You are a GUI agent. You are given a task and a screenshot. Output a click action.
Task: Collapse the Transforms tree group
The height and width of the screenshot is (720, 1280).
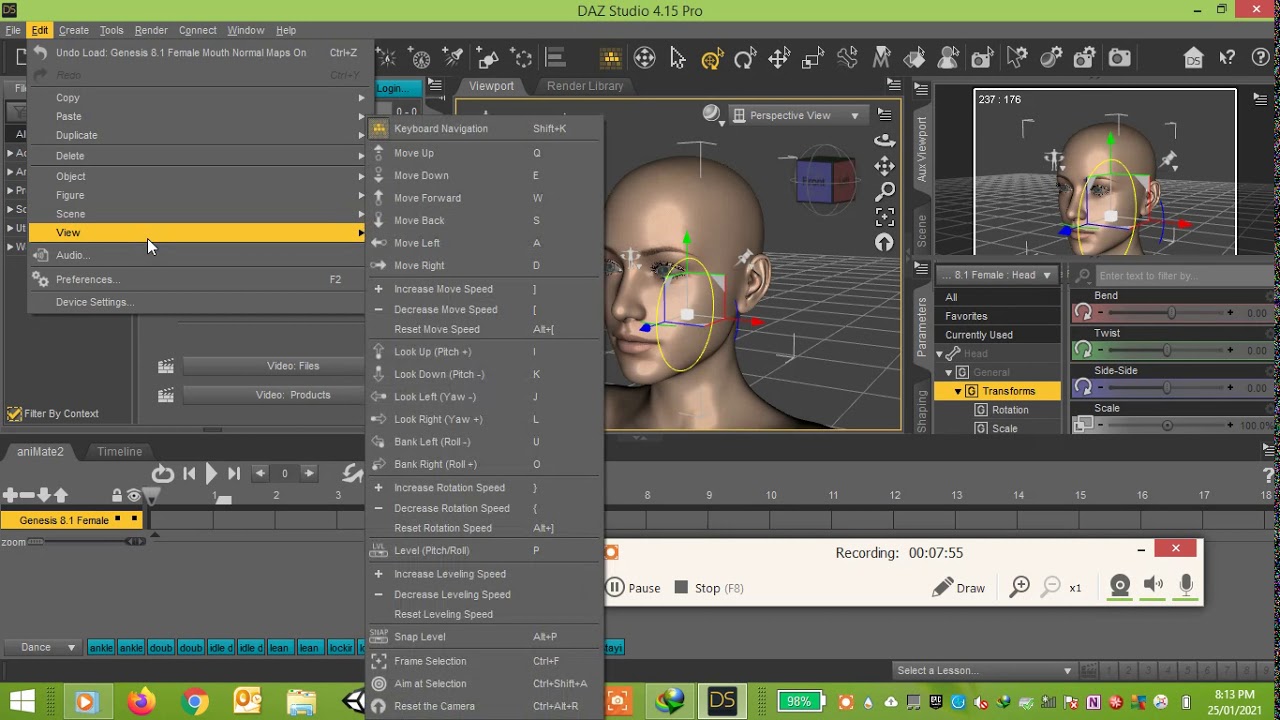point(958,391)
